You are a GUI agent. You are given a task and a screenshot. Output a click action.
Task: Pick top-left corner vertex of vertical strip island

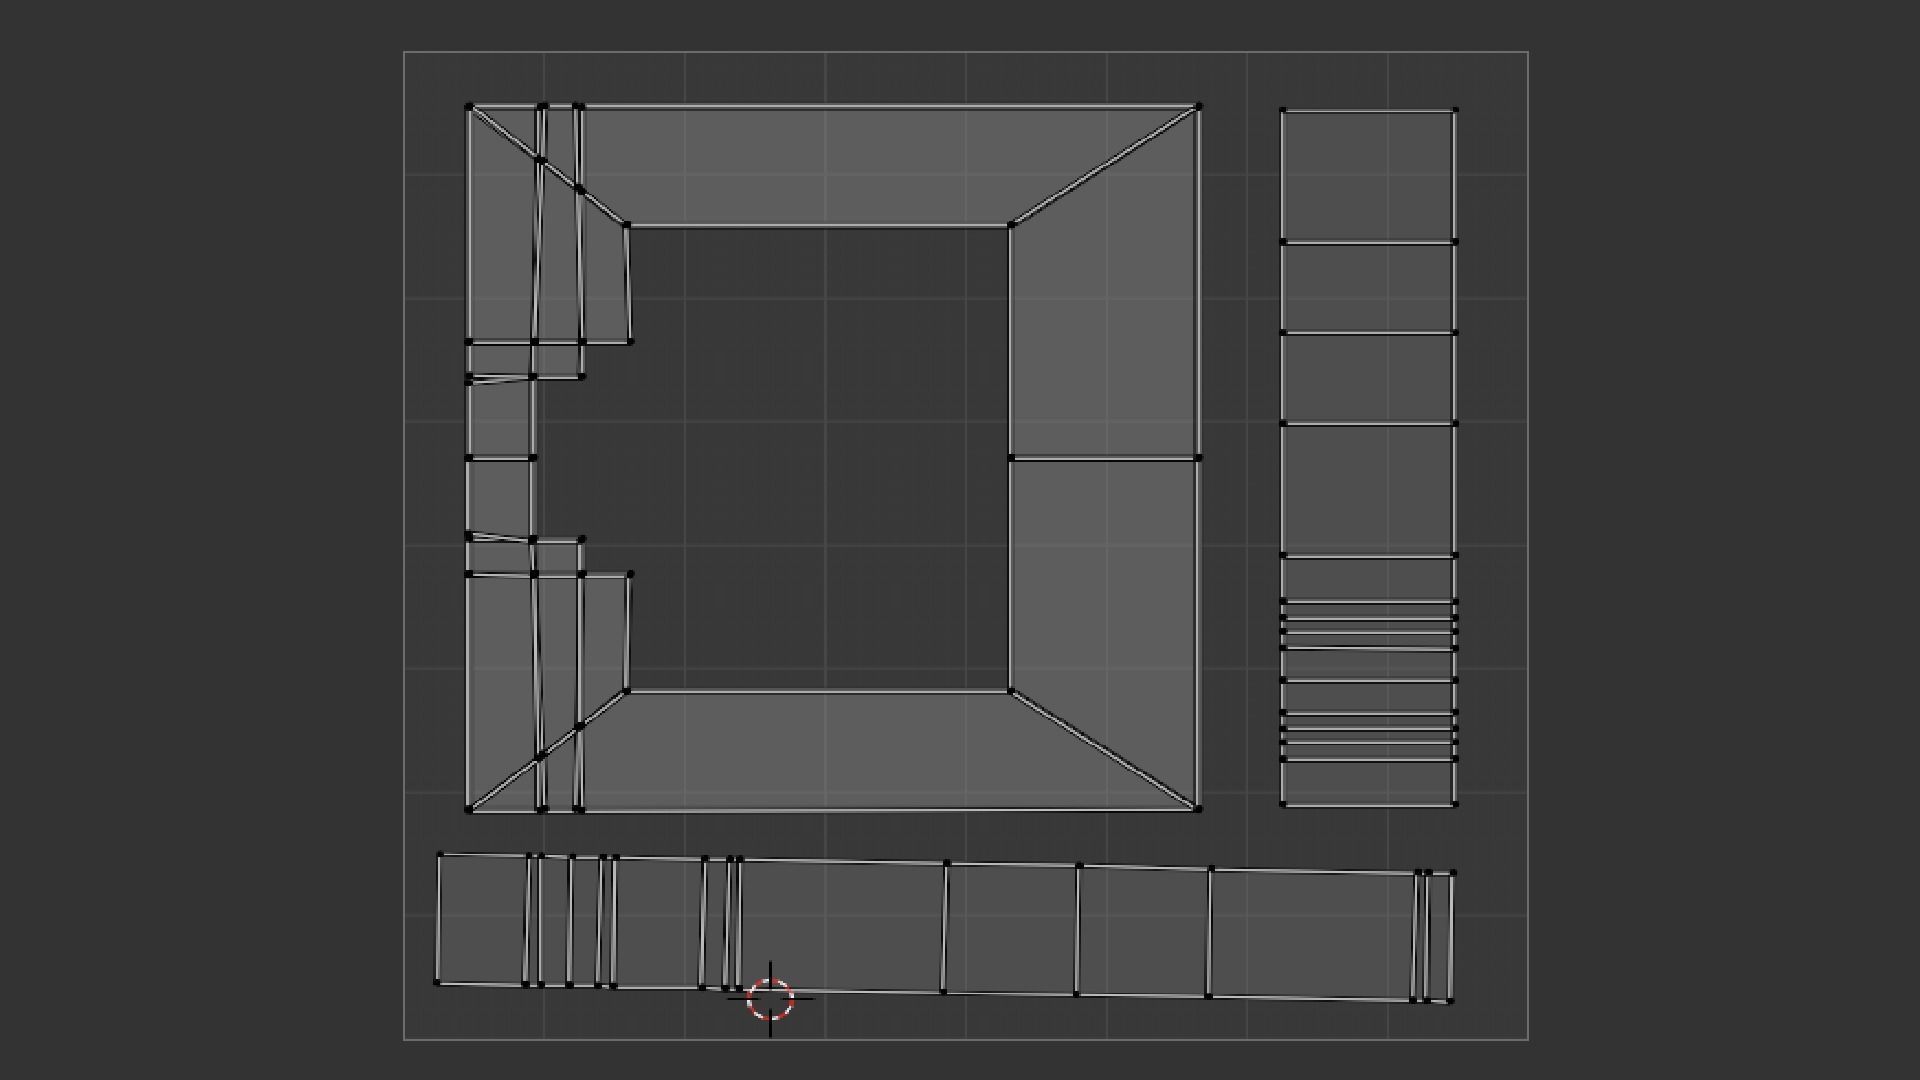[1283, 110]
